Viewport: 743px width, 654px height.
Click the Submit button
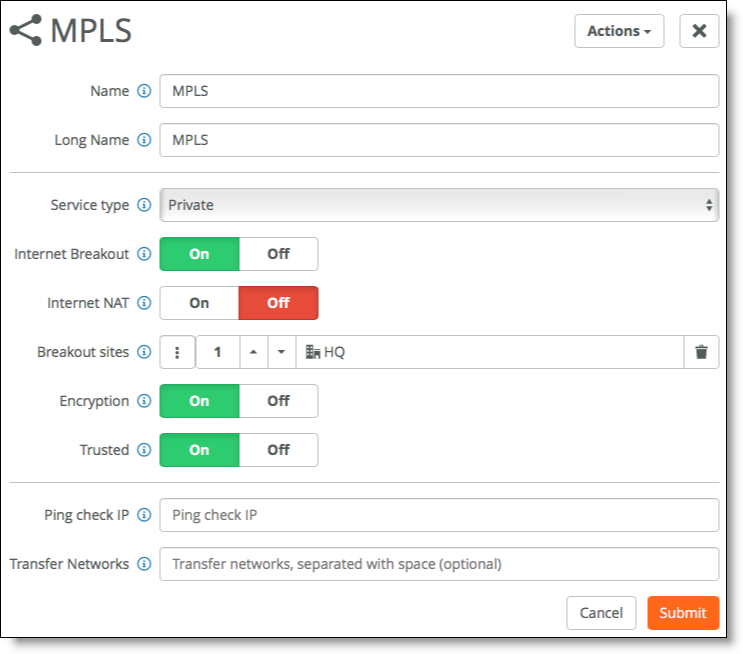tap(683, 613)
